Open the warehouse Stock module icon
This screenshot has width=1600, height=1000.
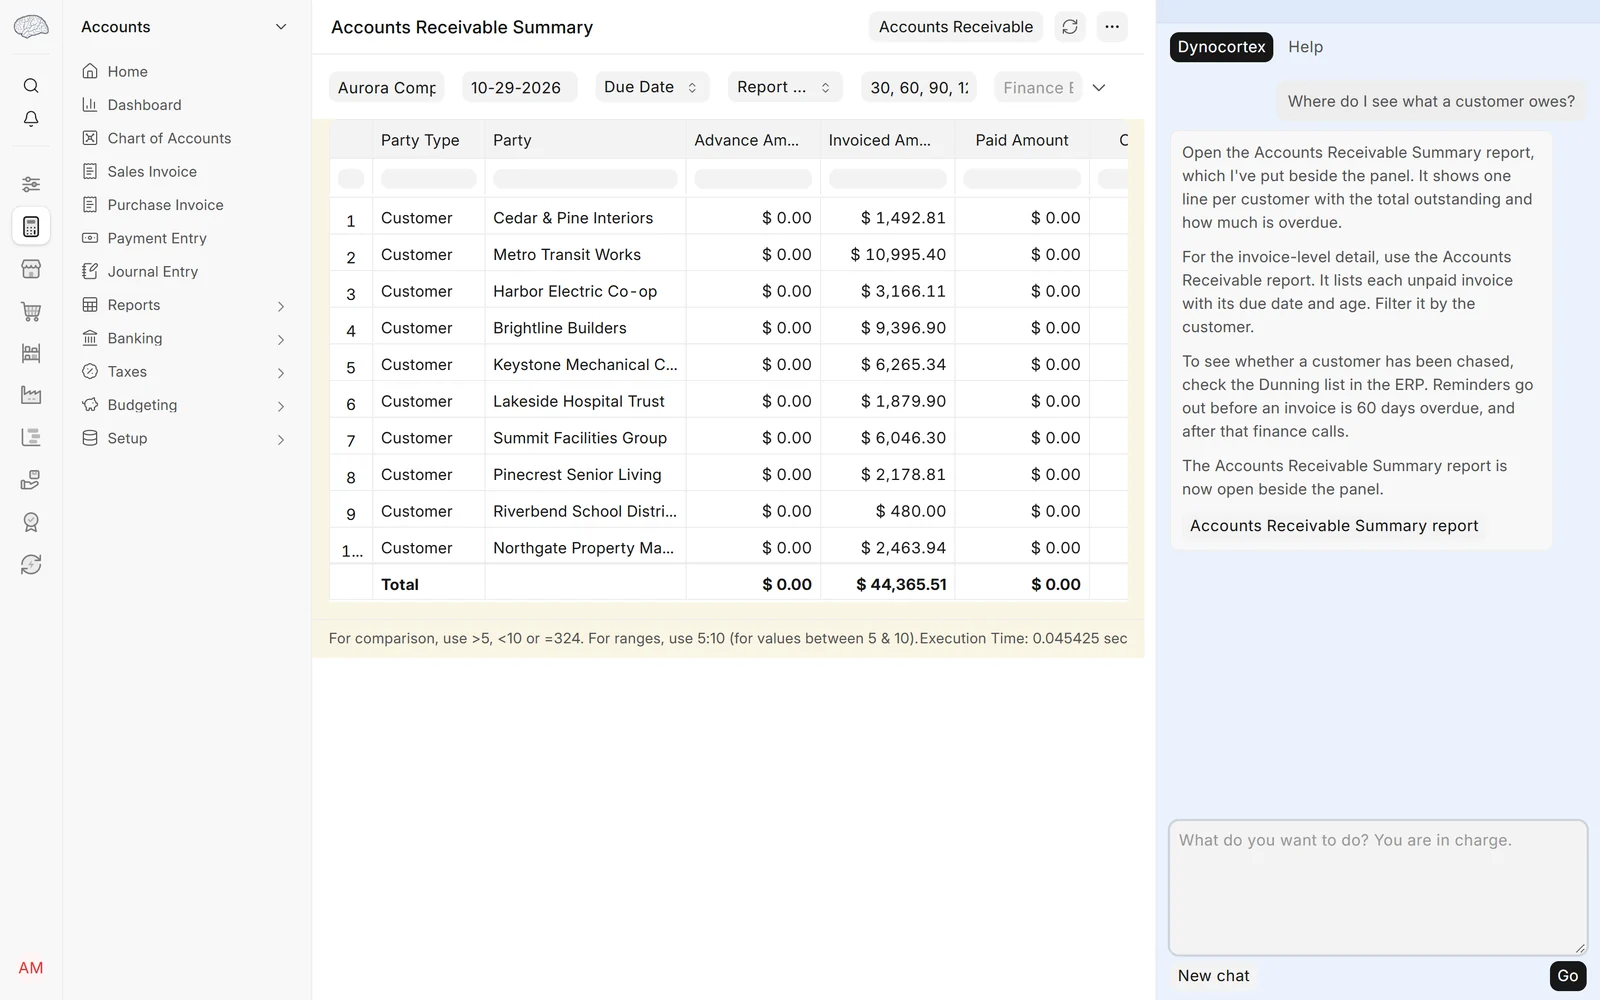click(31, 353)
